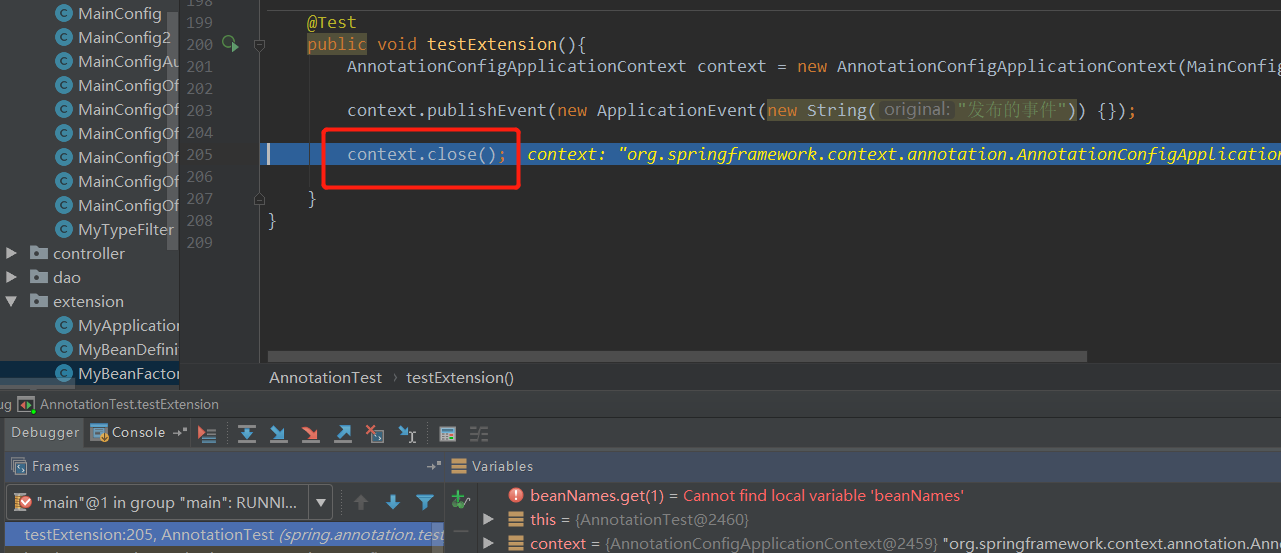Image resolution: width=1281 pixels, height=553 pixels.
Task: Click the red Force Step Into icon
Action: [x=311, y=434]
